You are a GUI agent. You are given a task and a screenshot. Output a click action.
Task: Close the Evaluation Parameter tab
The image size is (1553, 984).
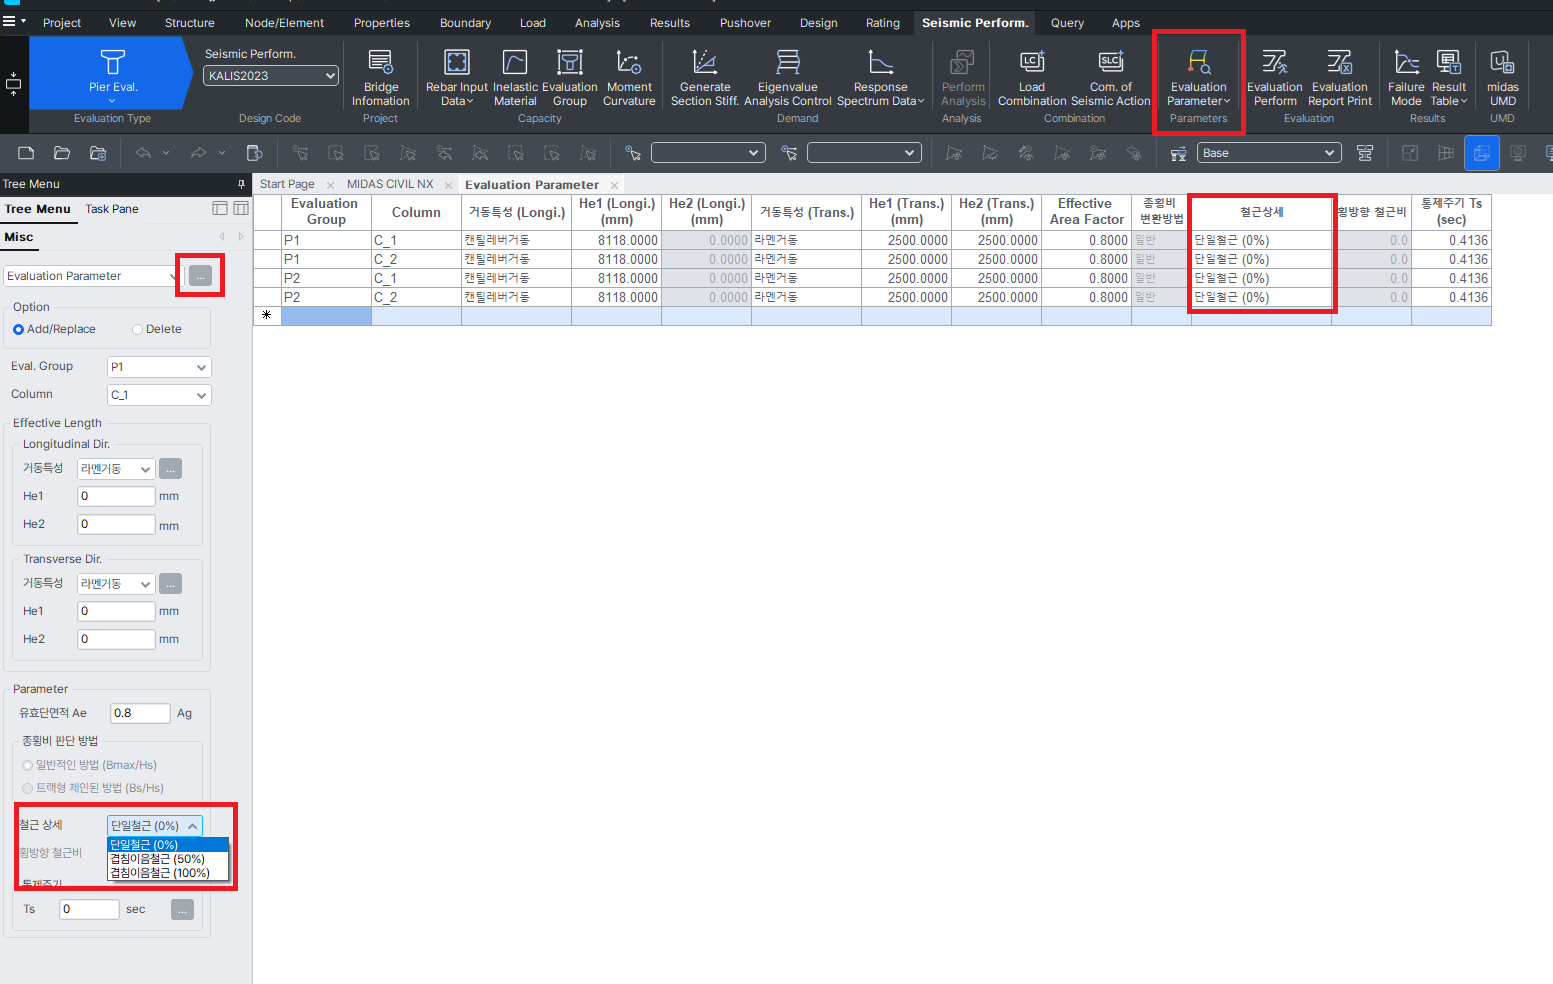pyautogui.click(x=614, y=185)
